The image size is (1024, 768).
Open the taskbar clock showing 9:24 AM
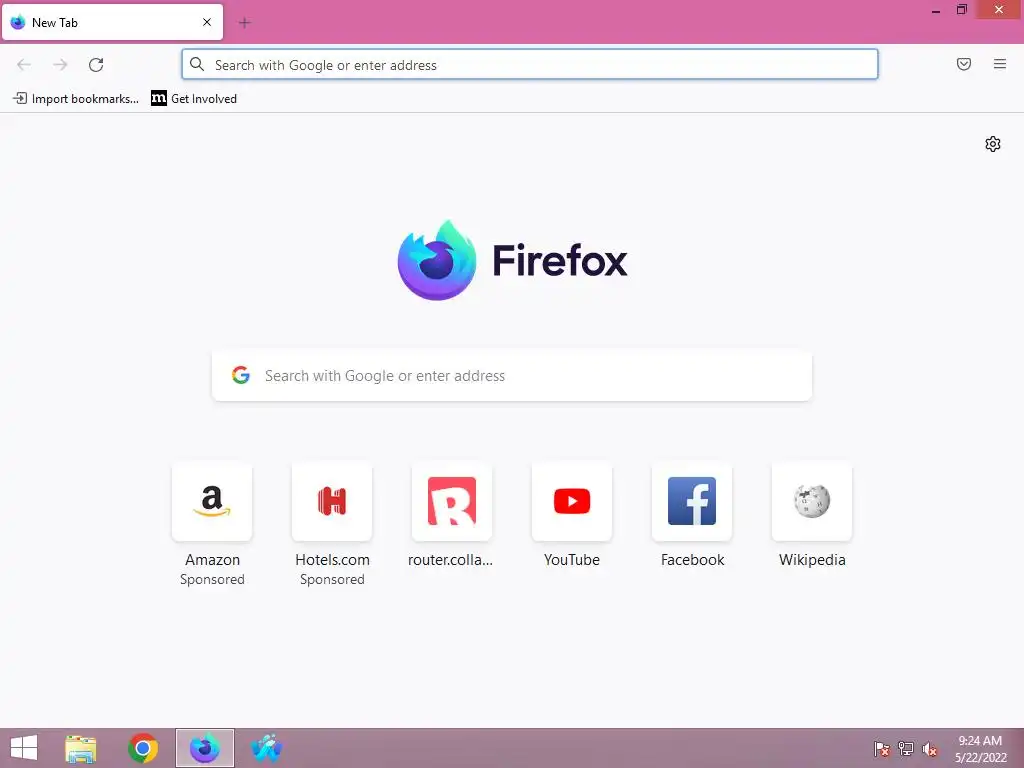coord(980,749)
